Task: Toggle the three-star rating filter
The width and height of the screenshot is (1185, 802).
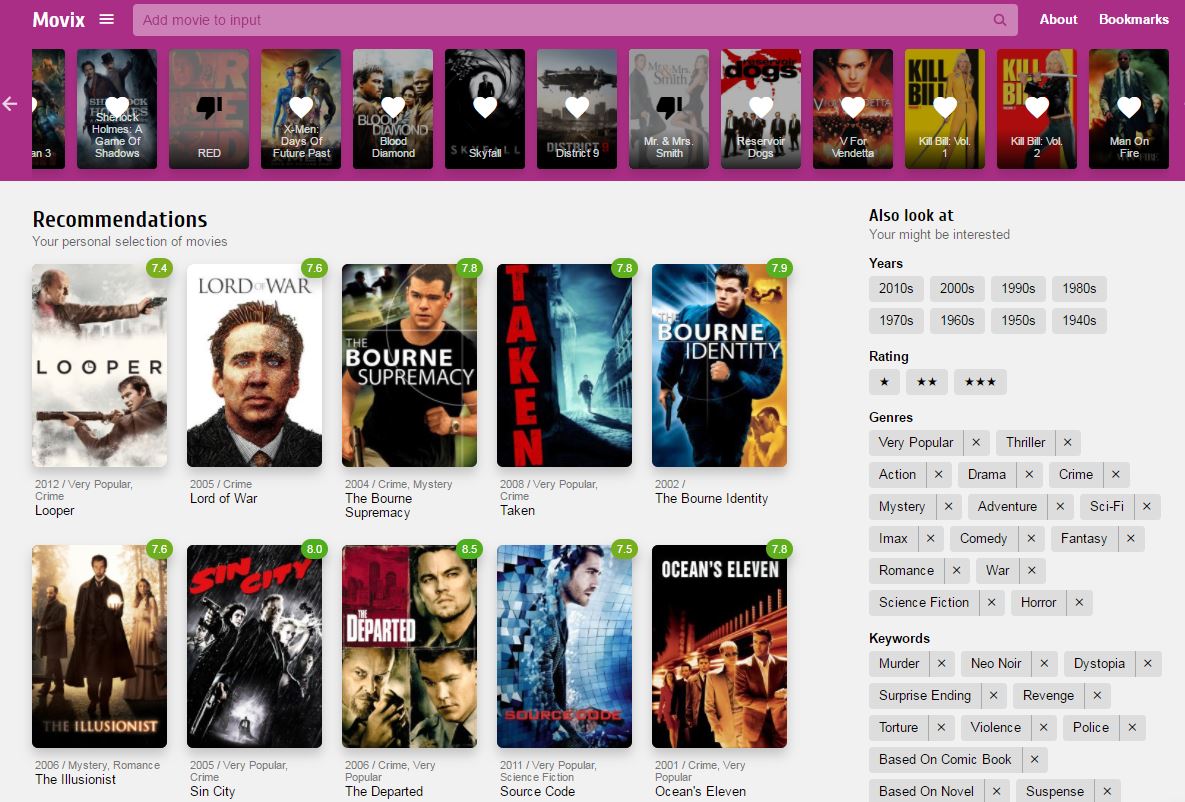Action: coord(980,382)
